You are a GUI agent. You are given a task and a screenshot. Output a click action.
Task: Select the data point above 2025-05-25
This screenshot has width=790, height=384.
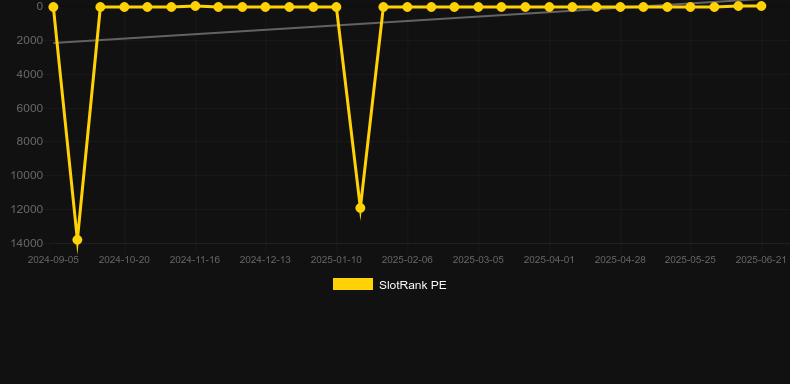pos(690,7)
